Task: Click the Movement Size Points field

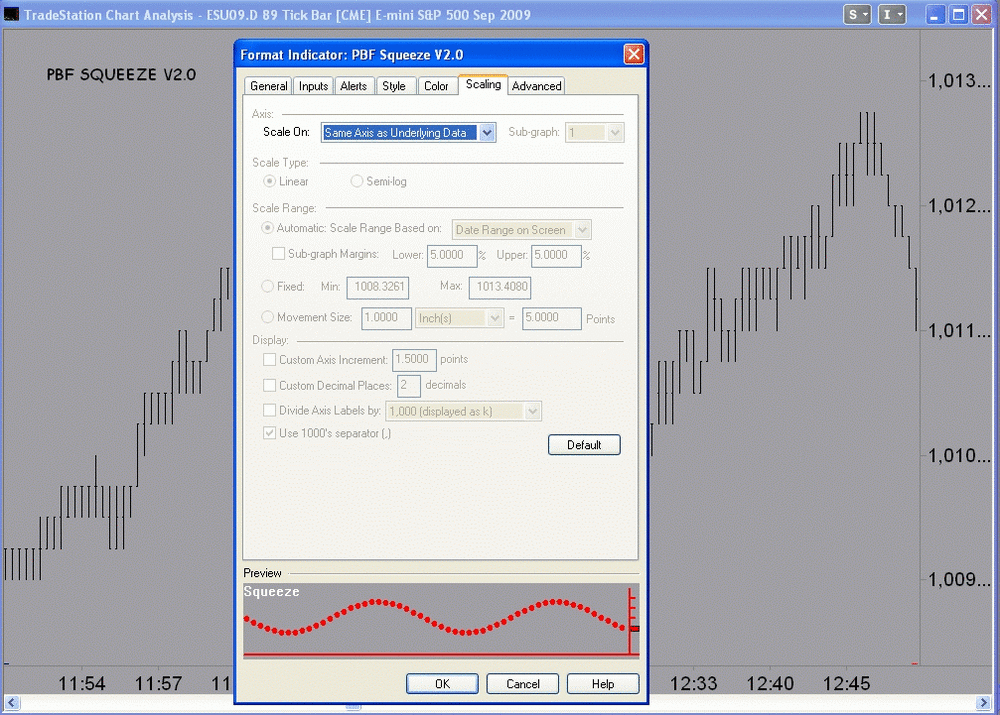Action: coord(552,318)
